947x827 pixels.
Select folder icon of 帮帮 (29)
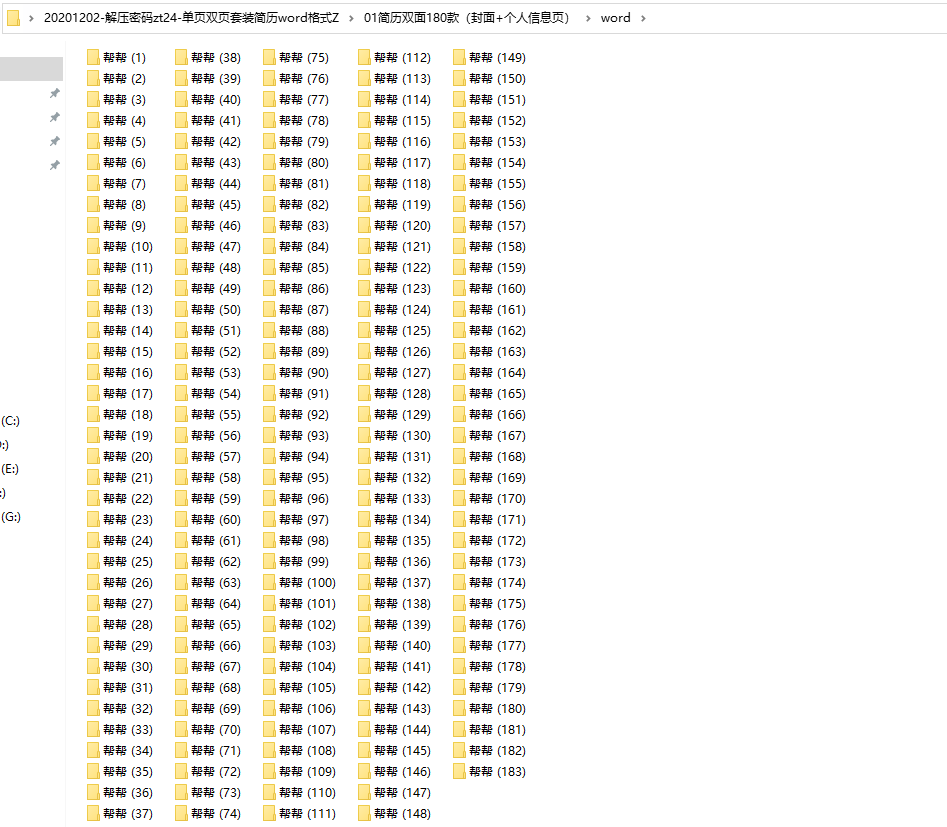93,646
